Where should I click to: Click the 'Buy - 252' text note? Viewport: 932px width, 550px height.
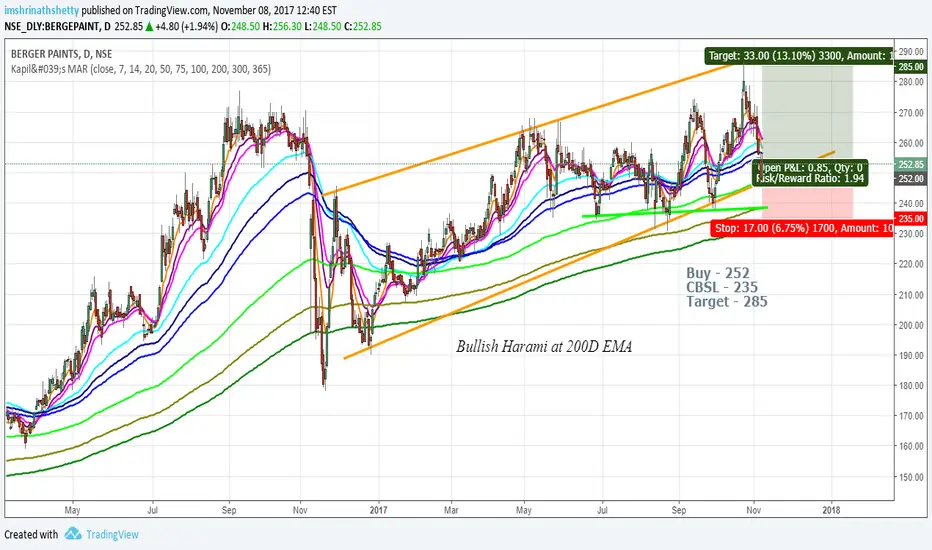pos(717,273)
